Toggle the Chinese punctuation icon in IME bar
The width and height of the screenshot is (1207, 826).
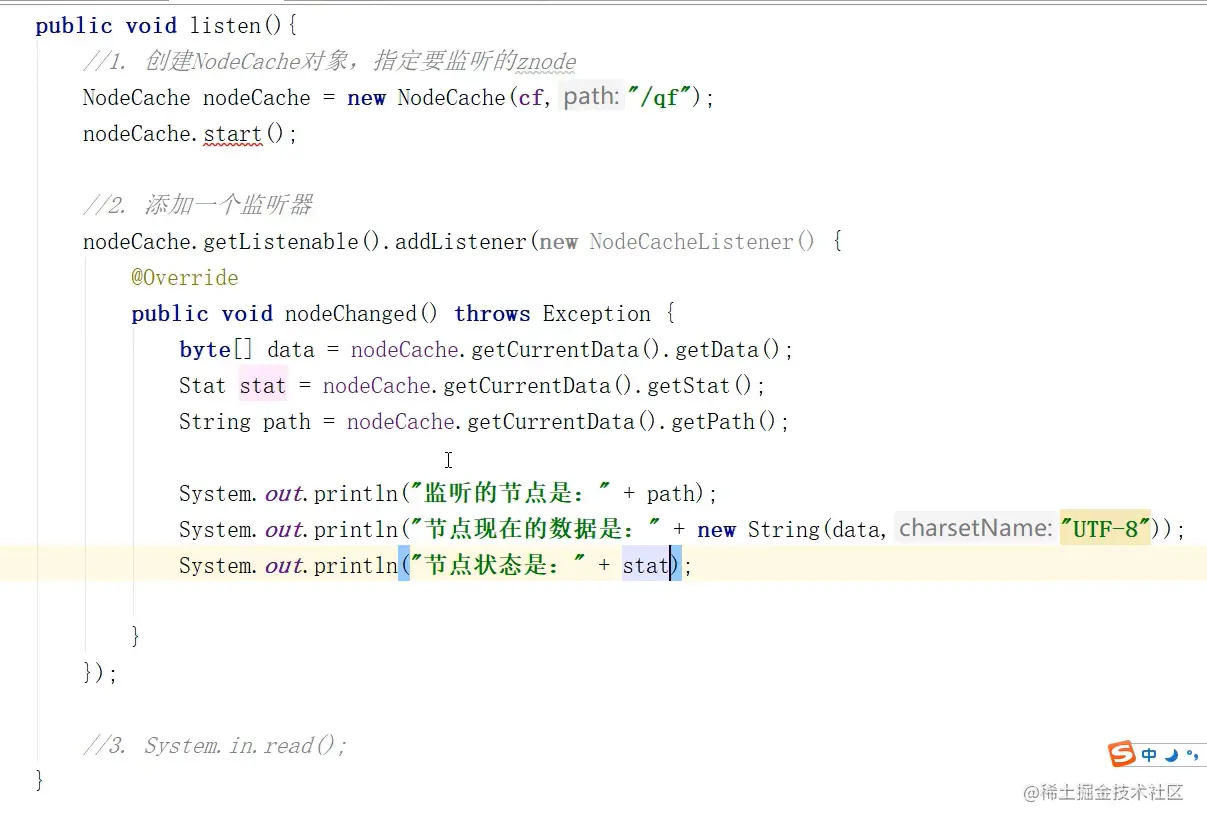[x=1192, y=755]
